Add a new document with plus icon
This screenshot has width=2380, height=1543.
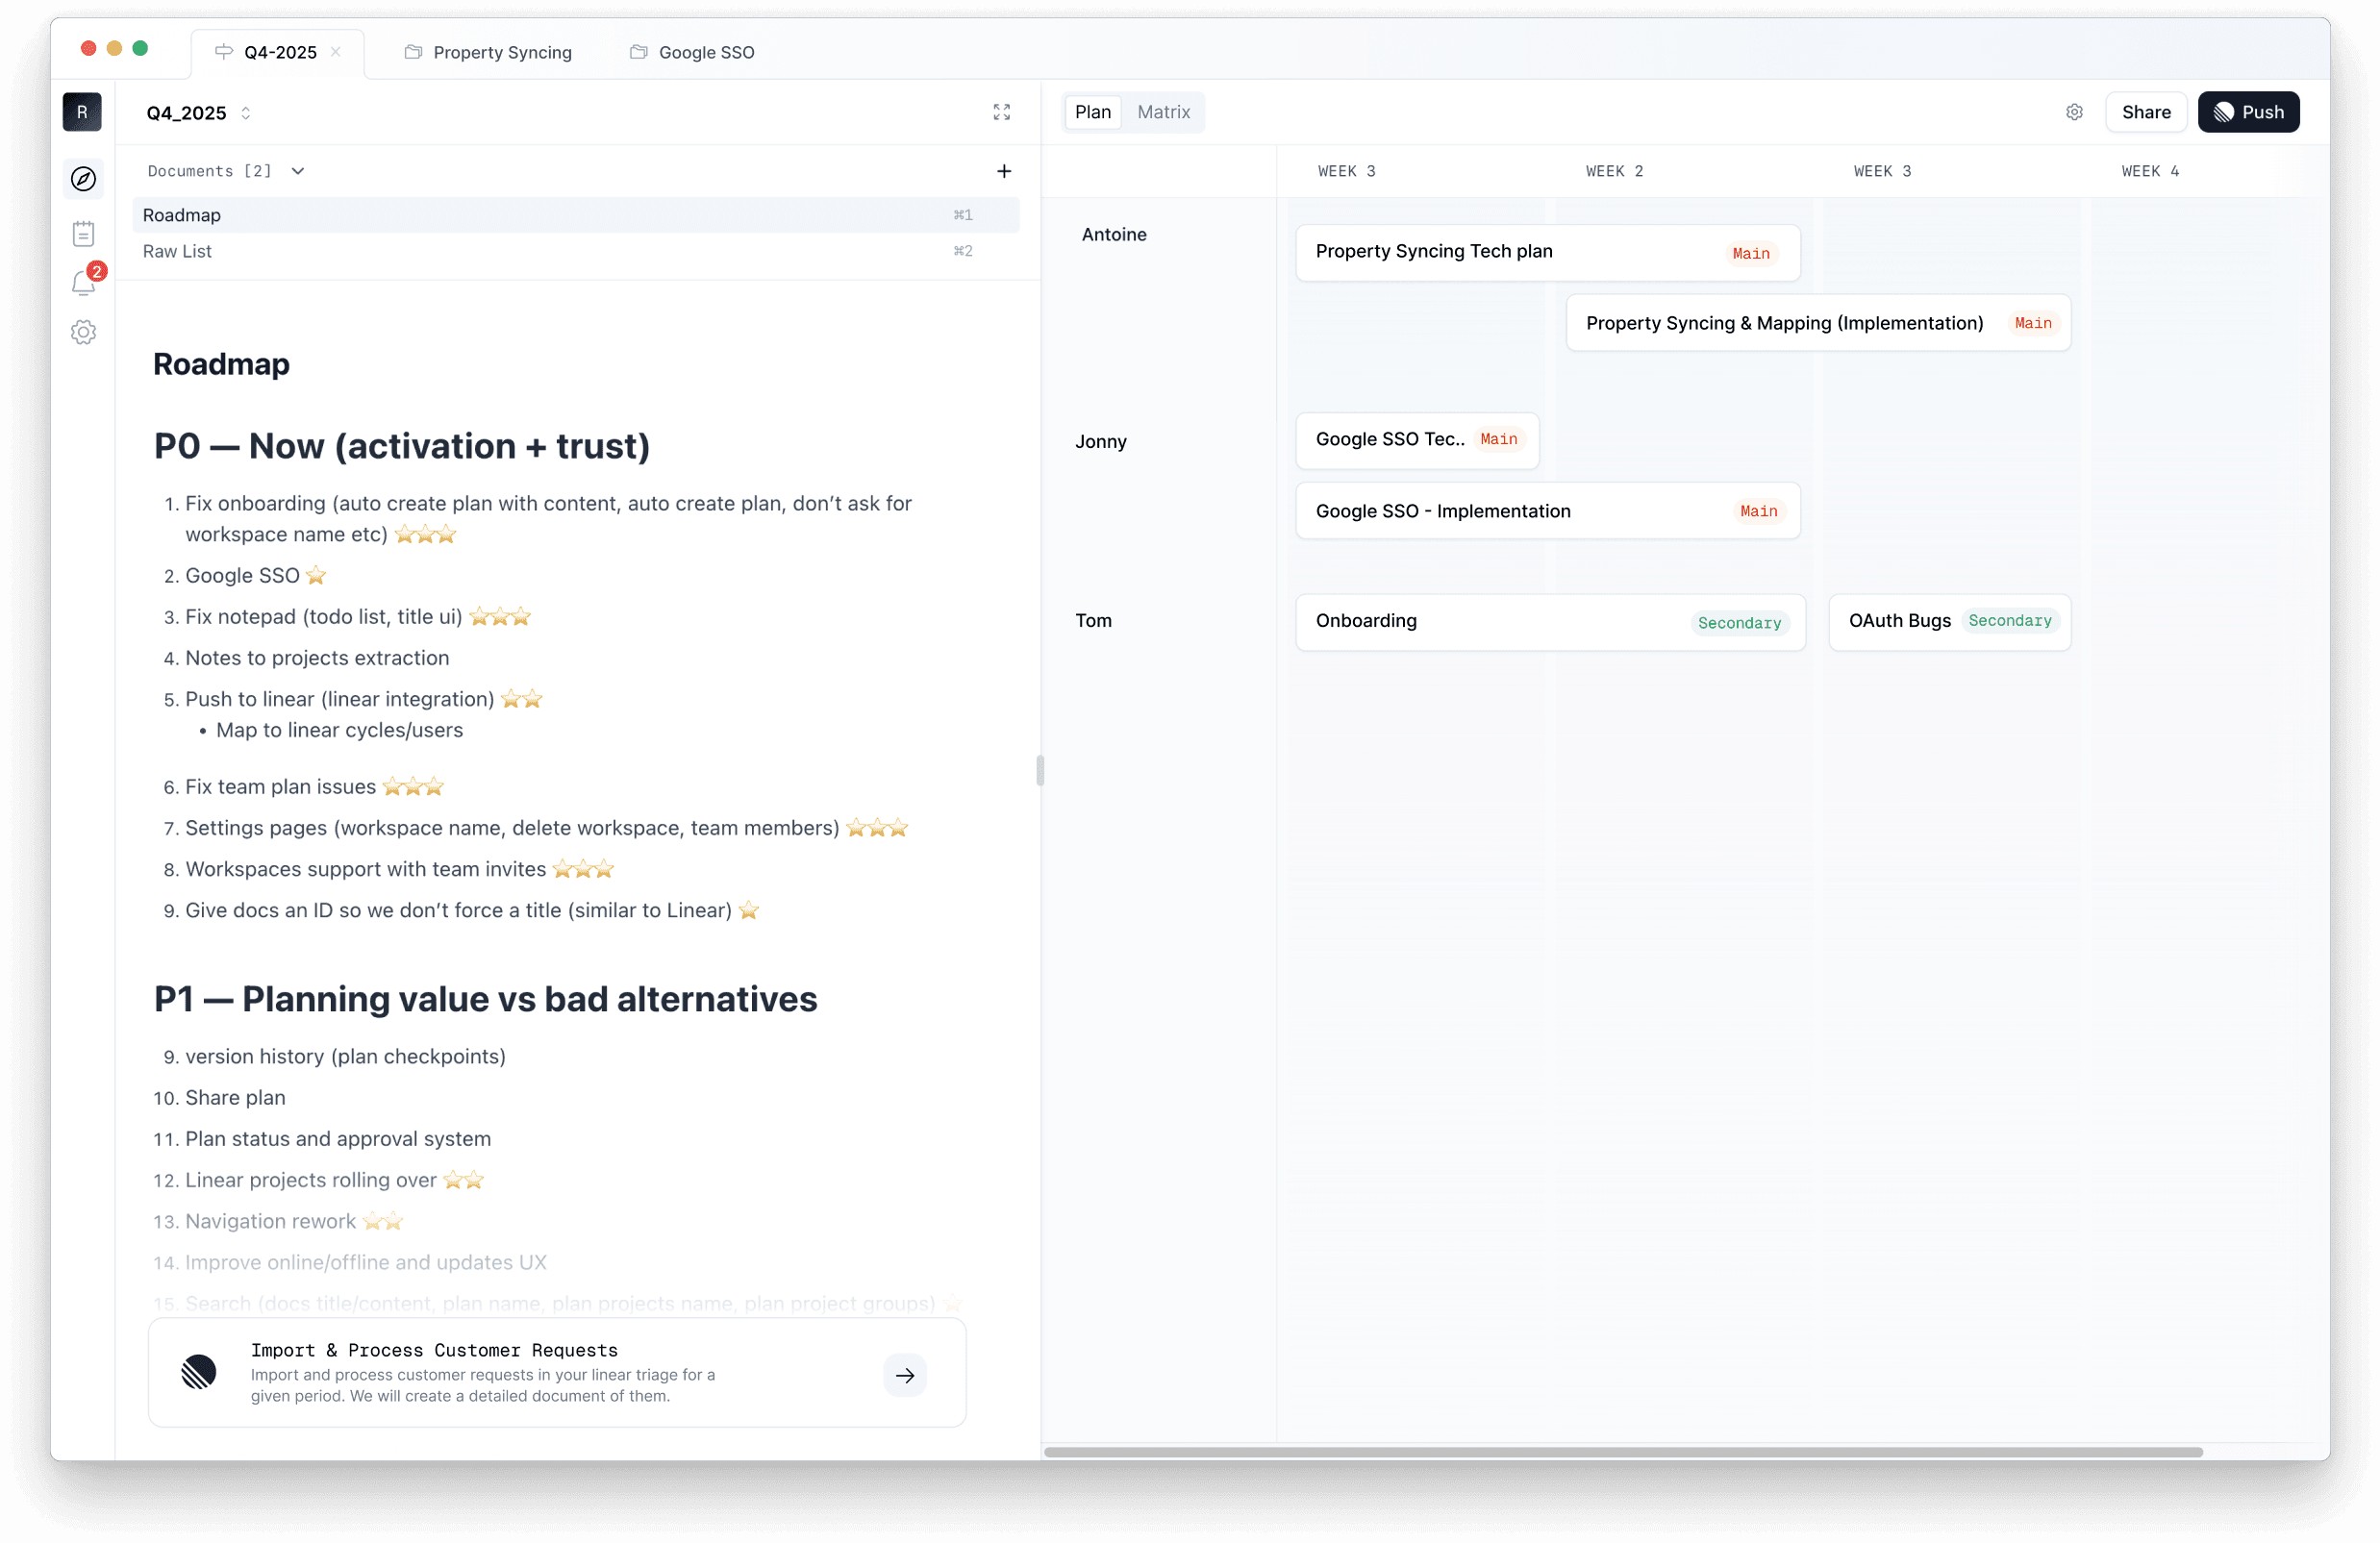[1004, 171]
